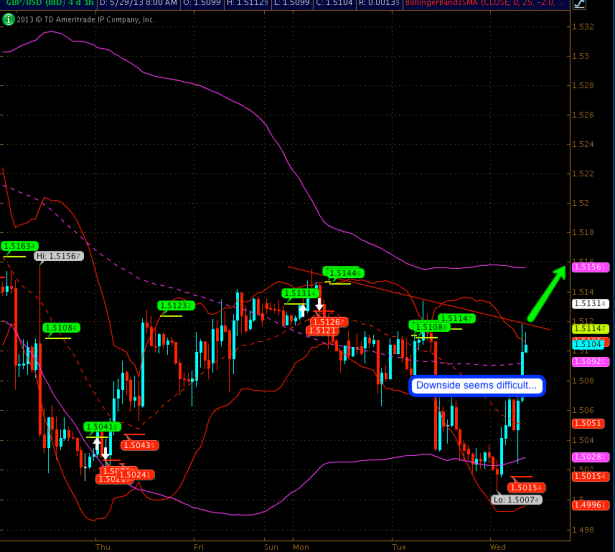
Task: Click the Thu label on the time axis
Action: (x=103, y=547)
